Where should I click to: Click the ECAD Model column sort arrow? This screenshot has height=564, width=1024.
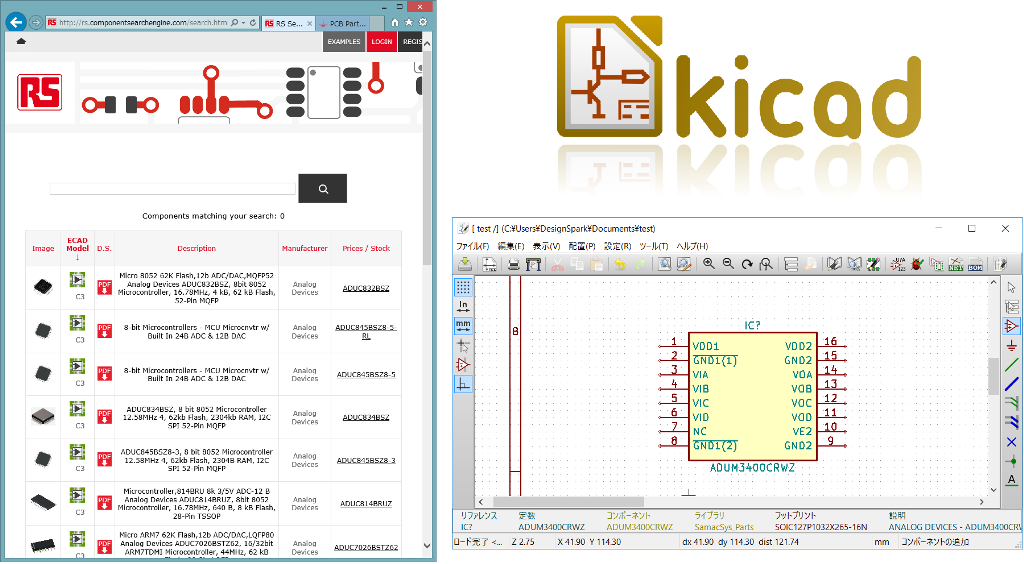point(77,257)
